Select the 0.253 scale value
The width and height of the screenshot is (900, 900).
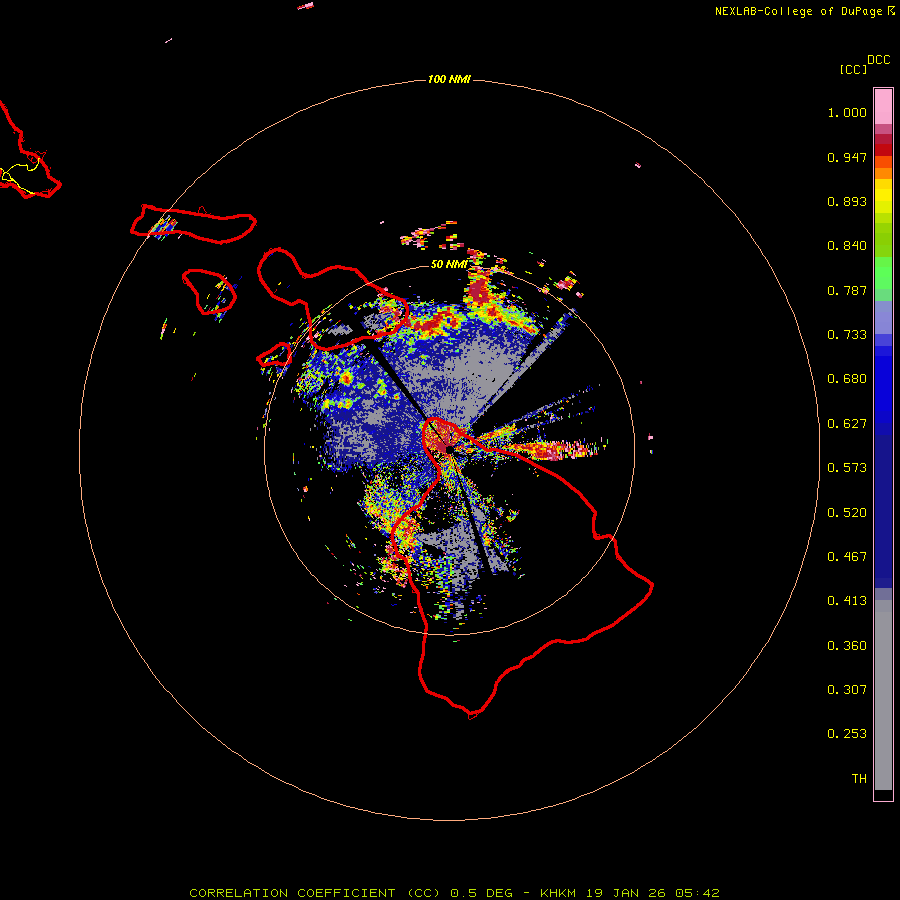tap(847, 734)
